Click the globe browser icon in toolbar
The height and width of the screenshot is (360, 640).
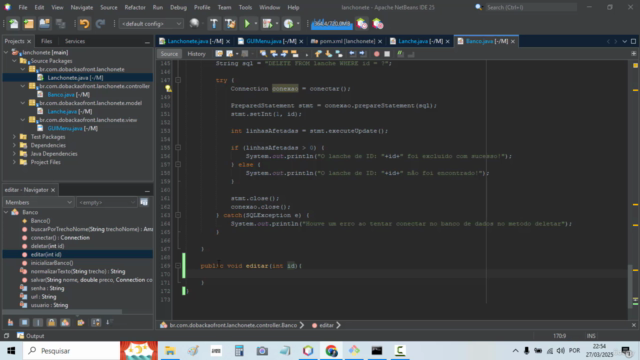tap(194, 24)
